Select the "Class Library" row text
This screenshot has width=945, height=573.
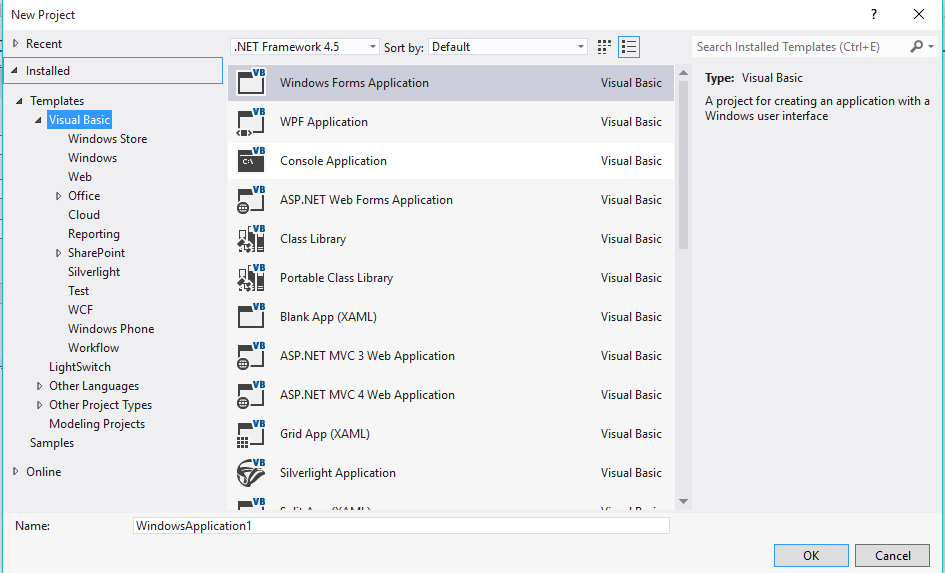(x=313, y=239)
